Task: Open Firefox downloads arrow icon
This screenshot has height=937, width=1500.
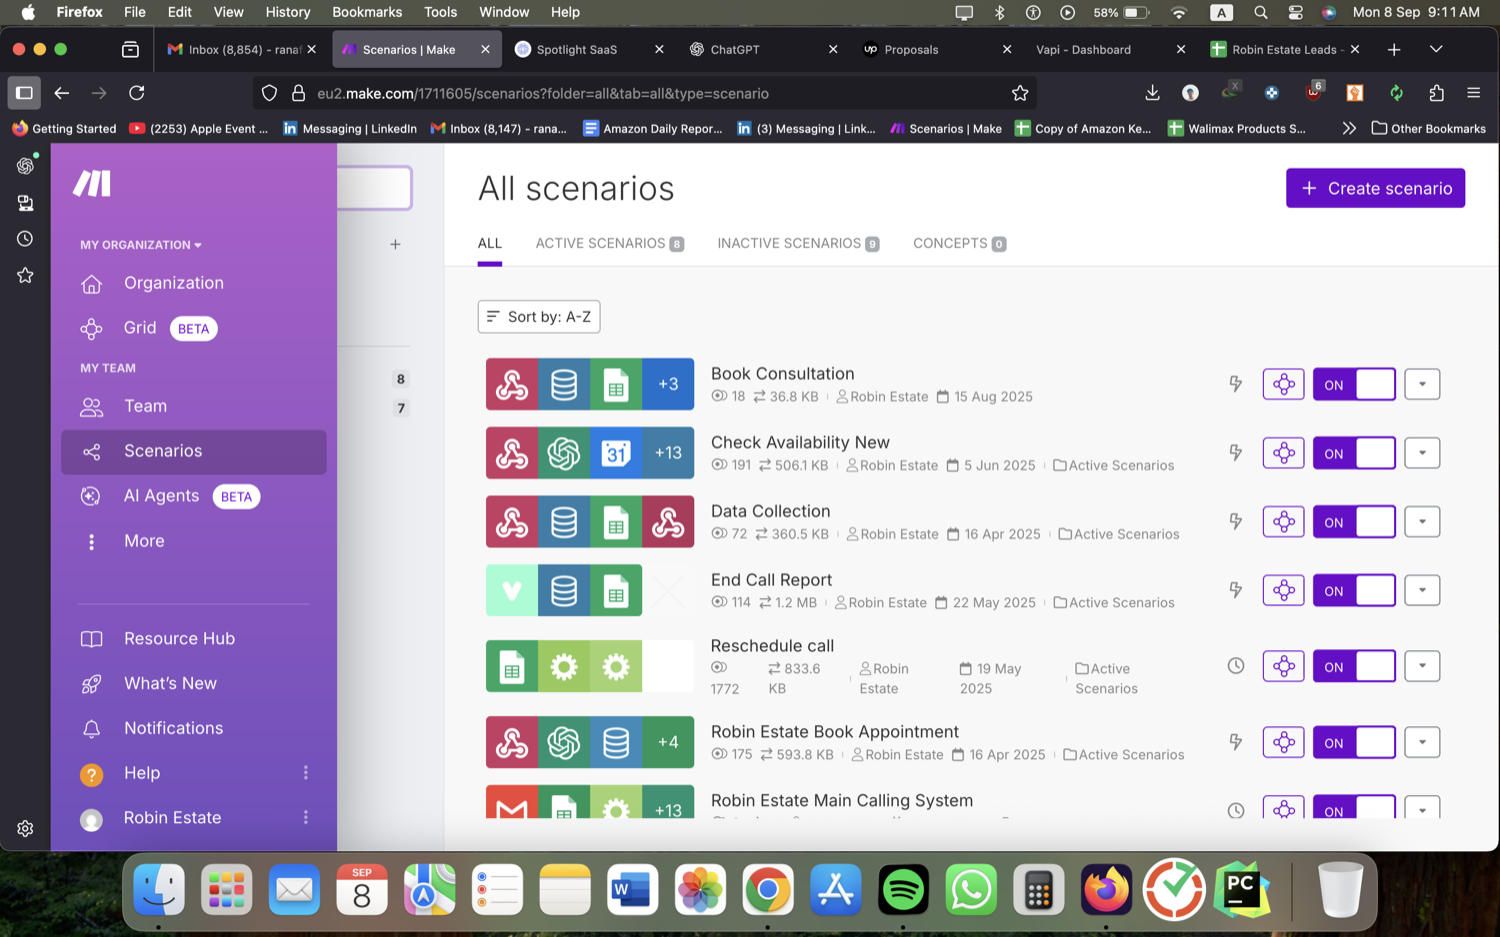Action: click(x=1152, y=93)
